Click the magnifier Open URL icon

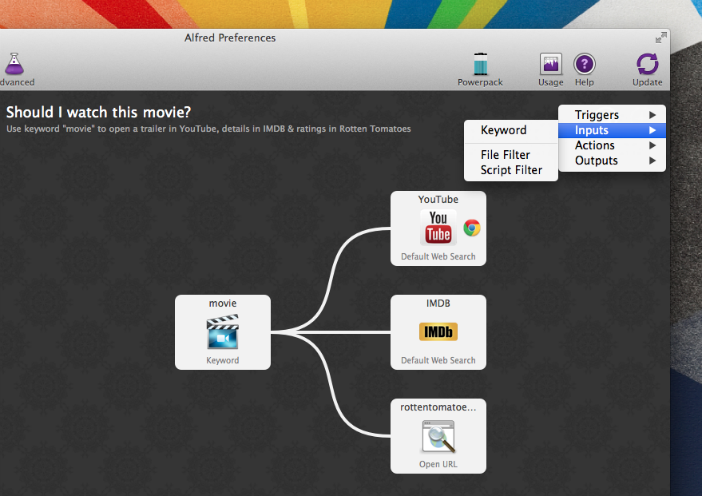coord(438,436)
